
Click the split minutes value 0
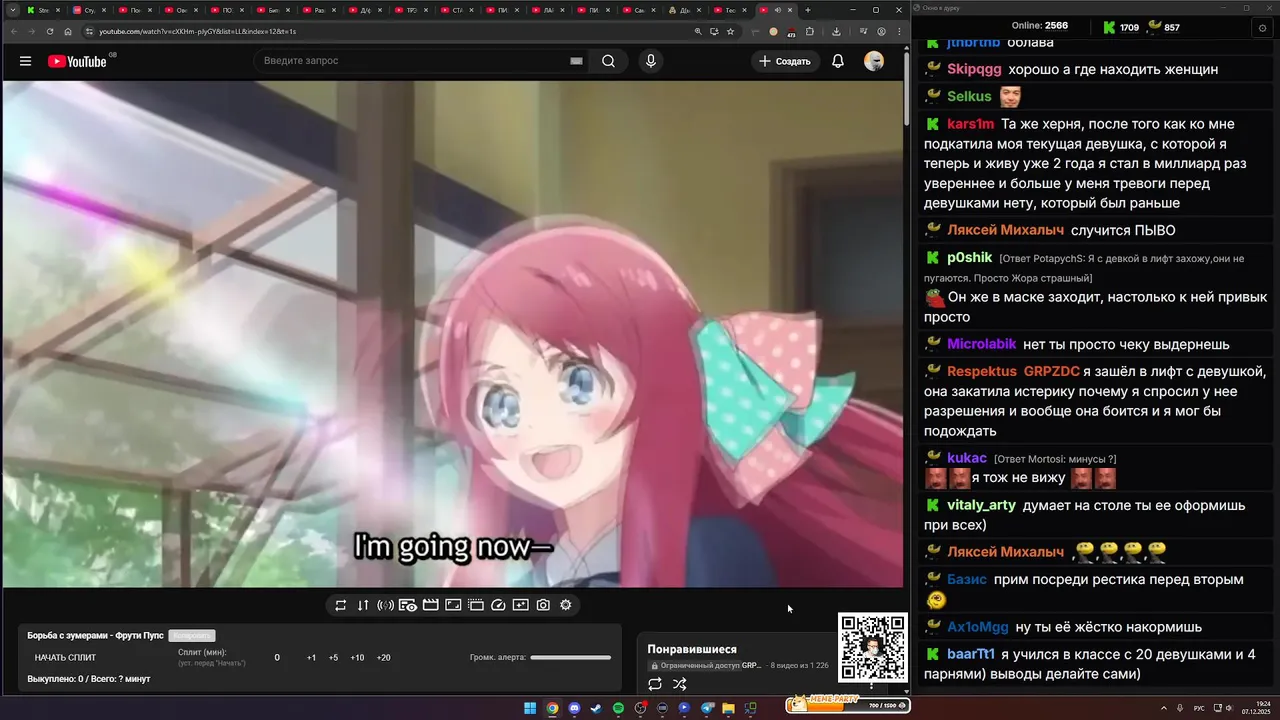point(277,658)
